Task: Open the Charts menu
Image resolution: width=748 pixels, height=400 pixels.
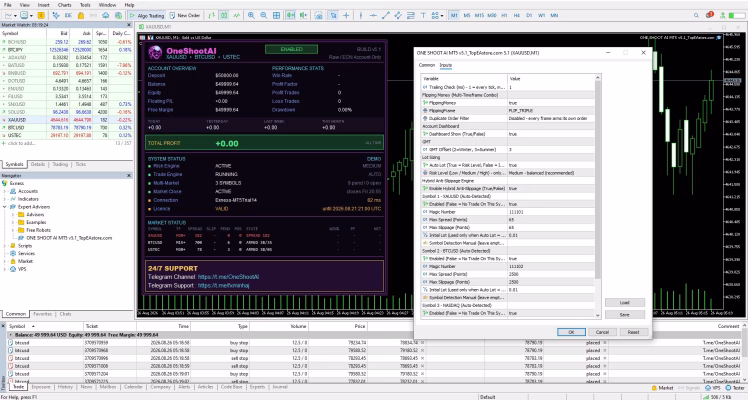Action: point(64,5)
